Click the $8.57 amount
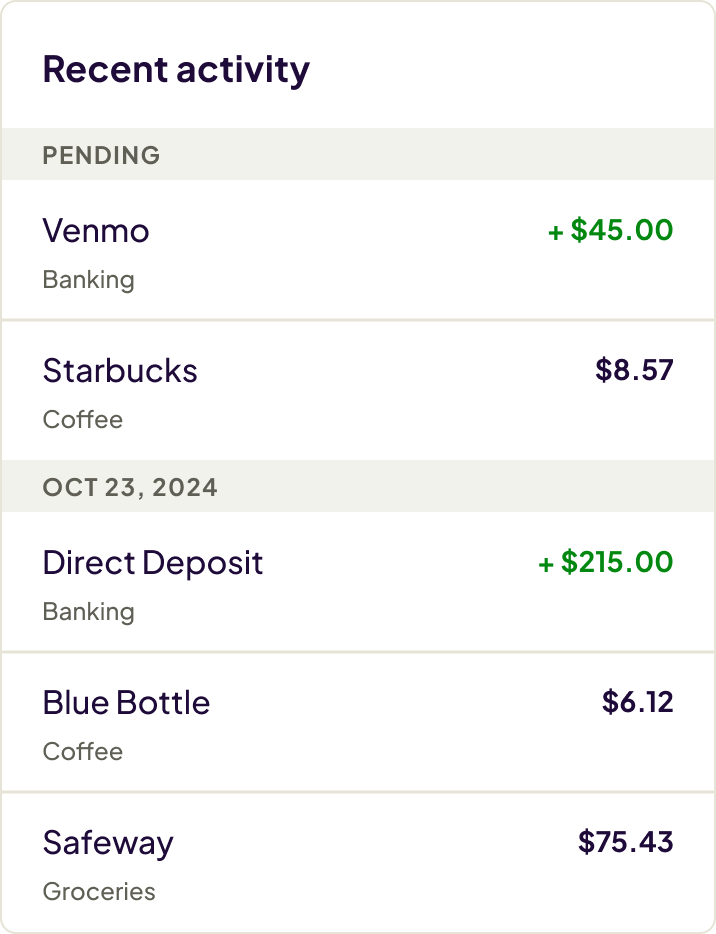Image resolution: width=716 pixels, height=934 pixels. click(634, 371)
